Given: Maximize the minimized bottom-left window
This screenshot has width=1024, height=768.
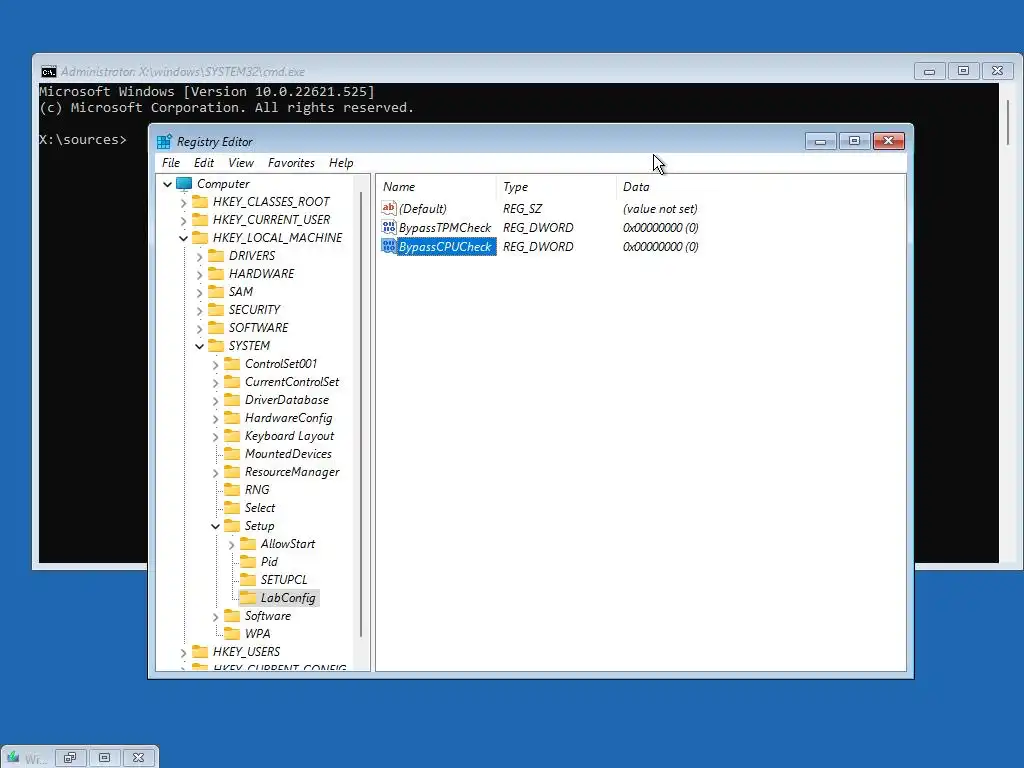Looking at the screenshot, I should [104, 758].
